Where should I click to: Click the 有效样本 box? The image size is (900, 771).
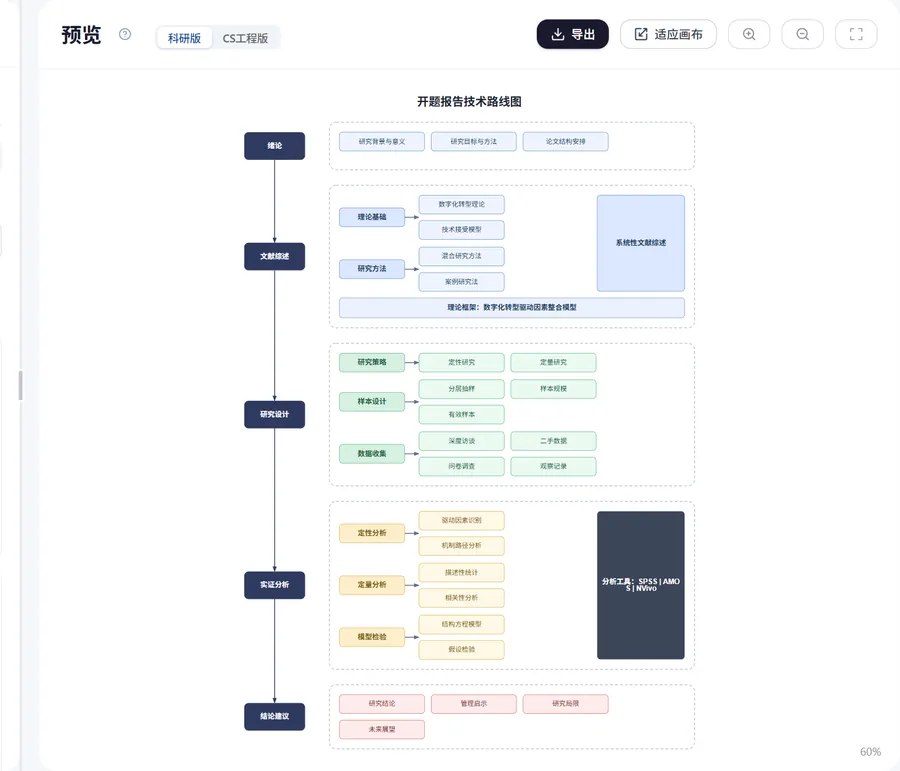(461, 414)
